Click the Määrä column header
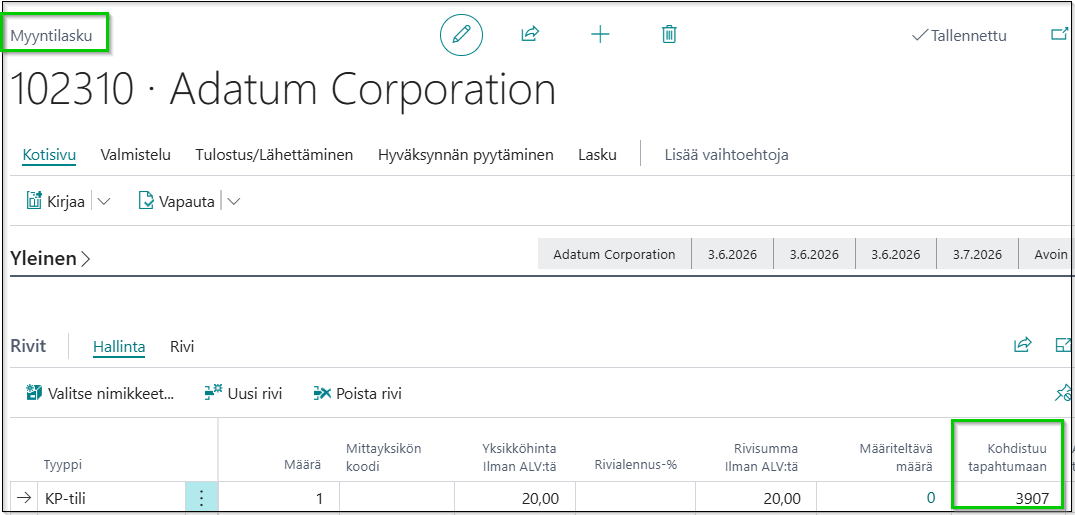The width and height of the screenshot is (1075, 515). click(x=302, y=465)
